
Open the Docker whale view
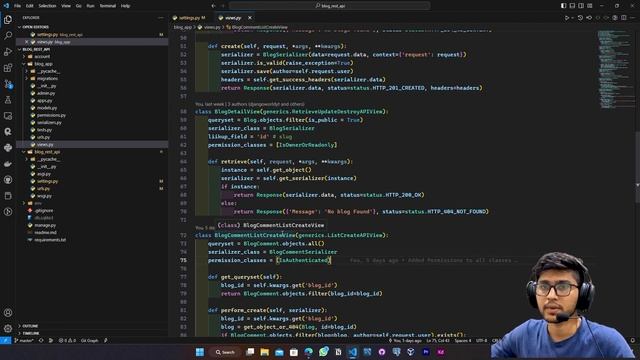point(8,164)
